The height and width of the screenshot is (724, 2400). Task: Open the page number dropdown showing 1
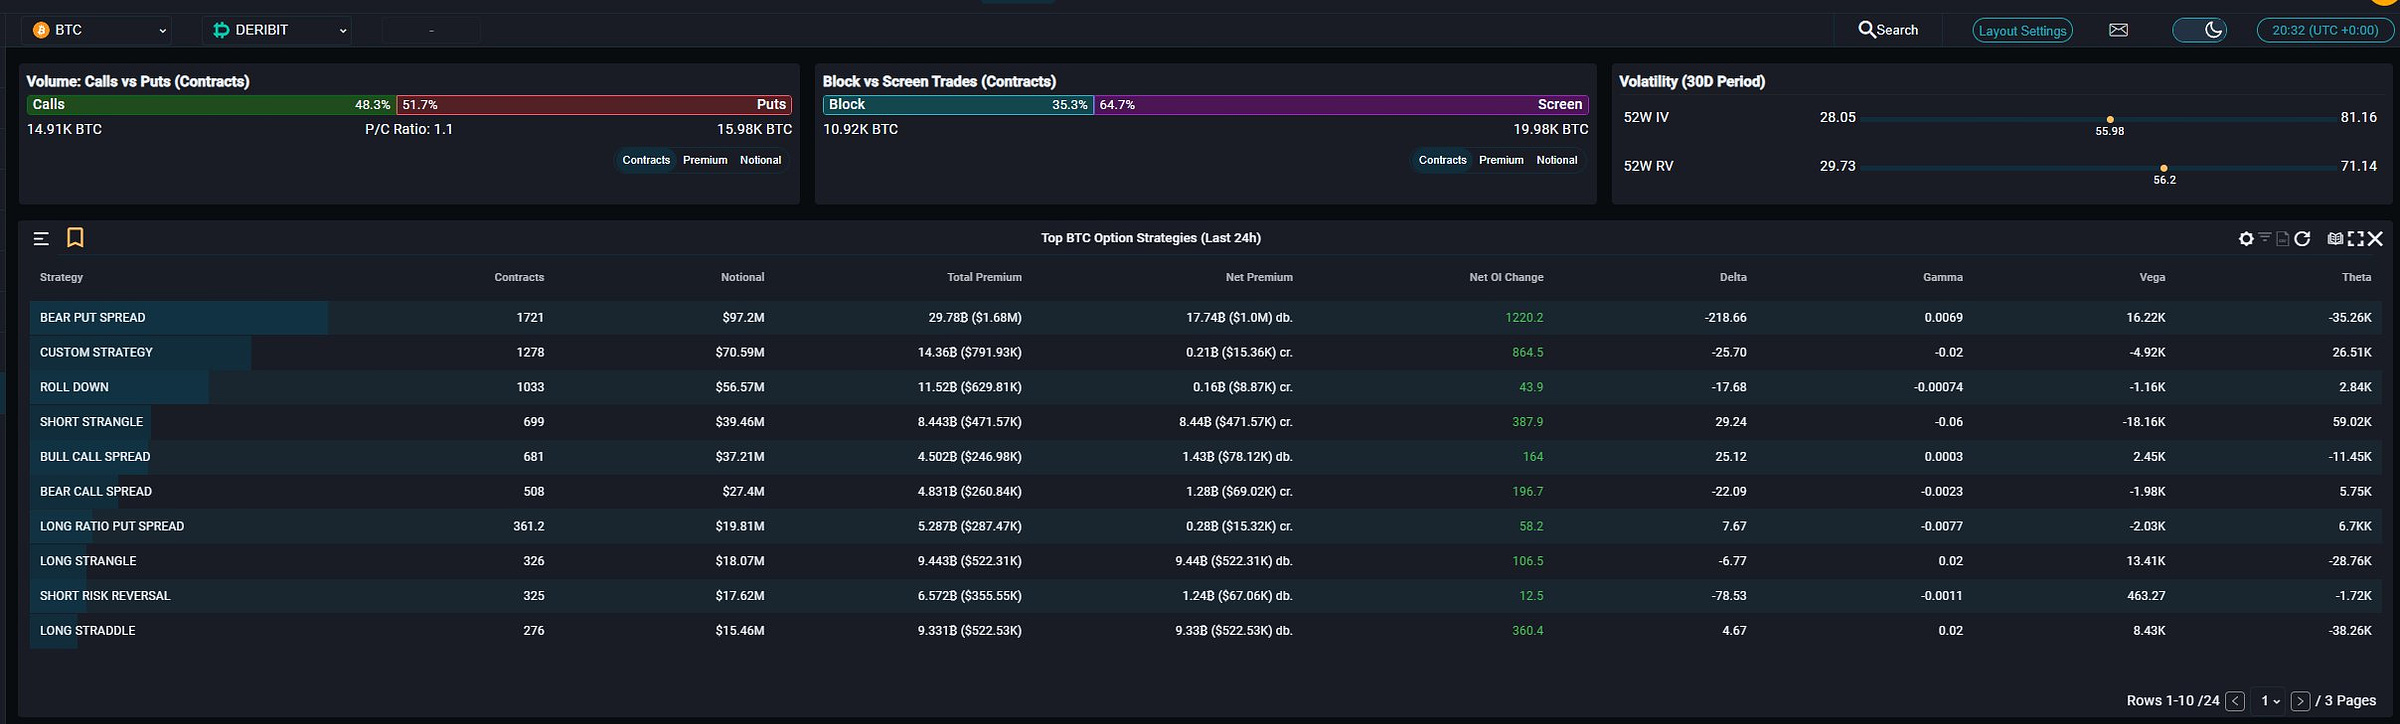pyautogui.click(x=2270, y=701)
